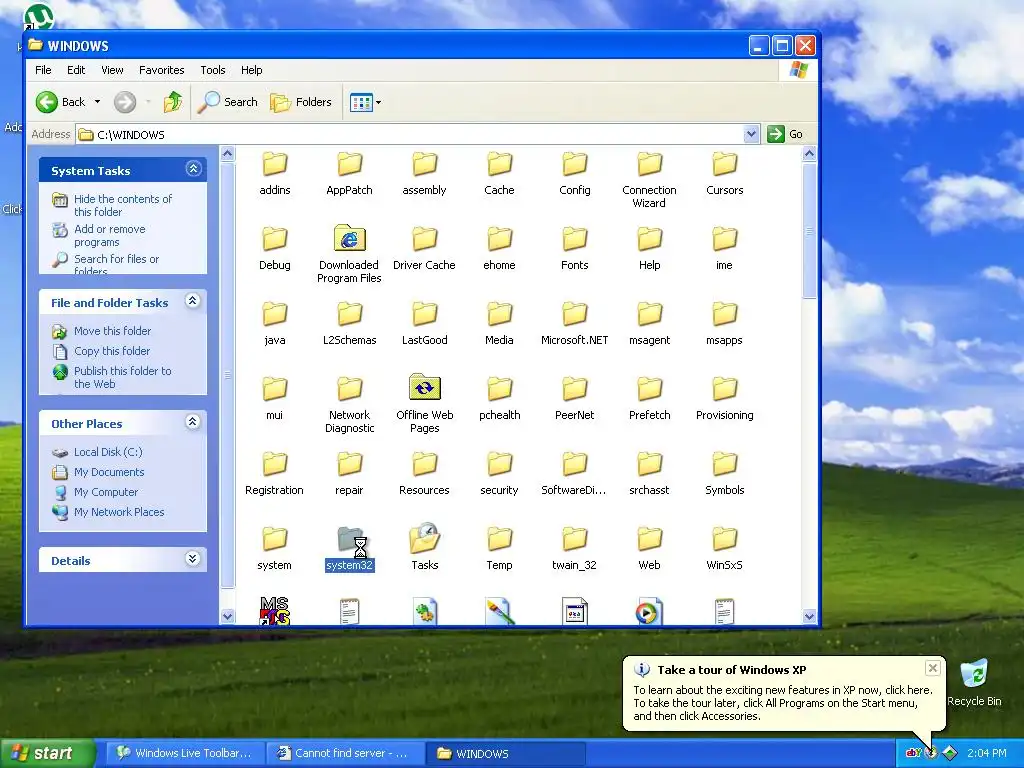1024x768 pixels.
Task: Select the AppPatch folder
Action: point(349,173)
